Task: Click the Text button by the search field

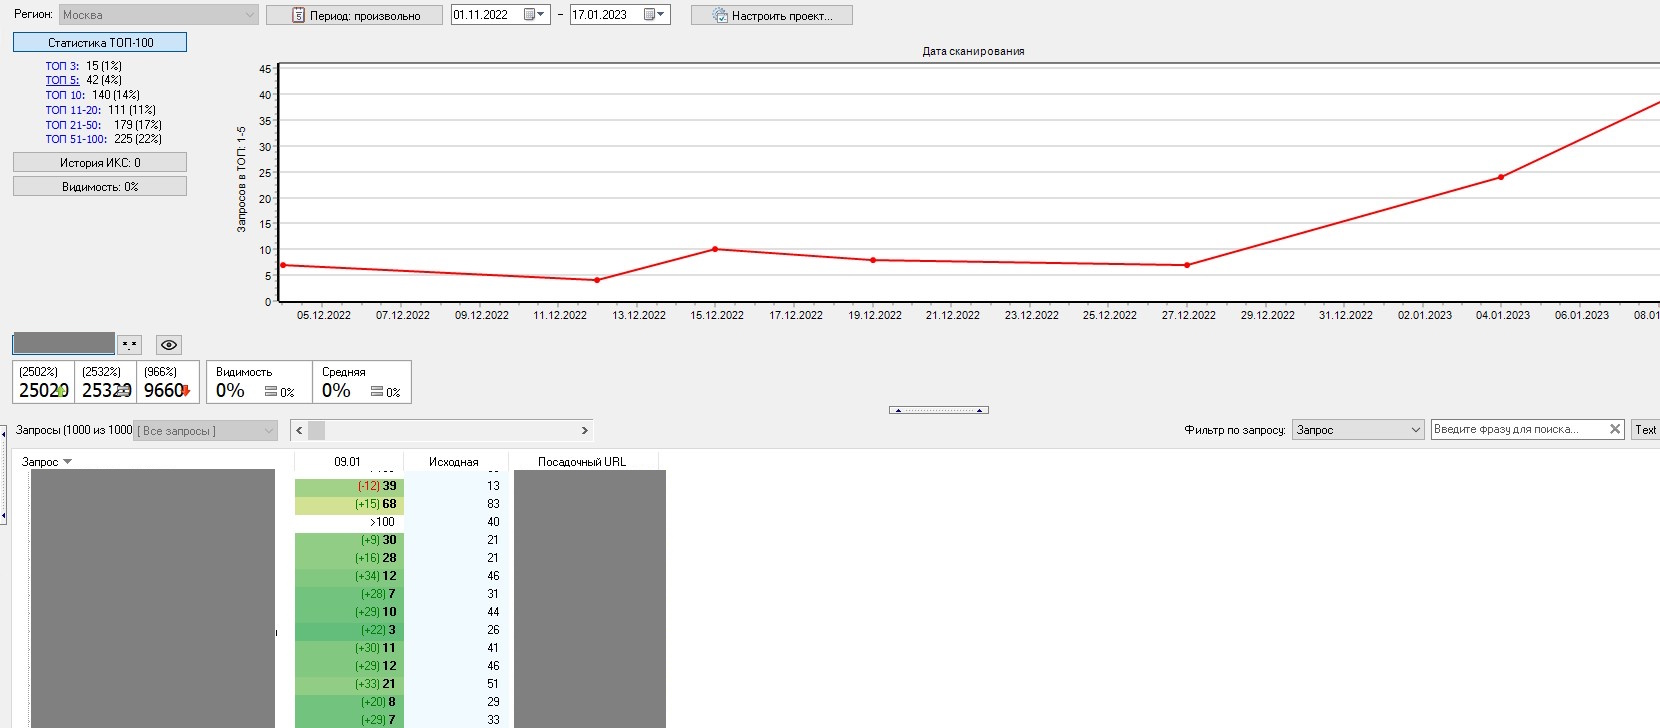Action: [1646, 429]
